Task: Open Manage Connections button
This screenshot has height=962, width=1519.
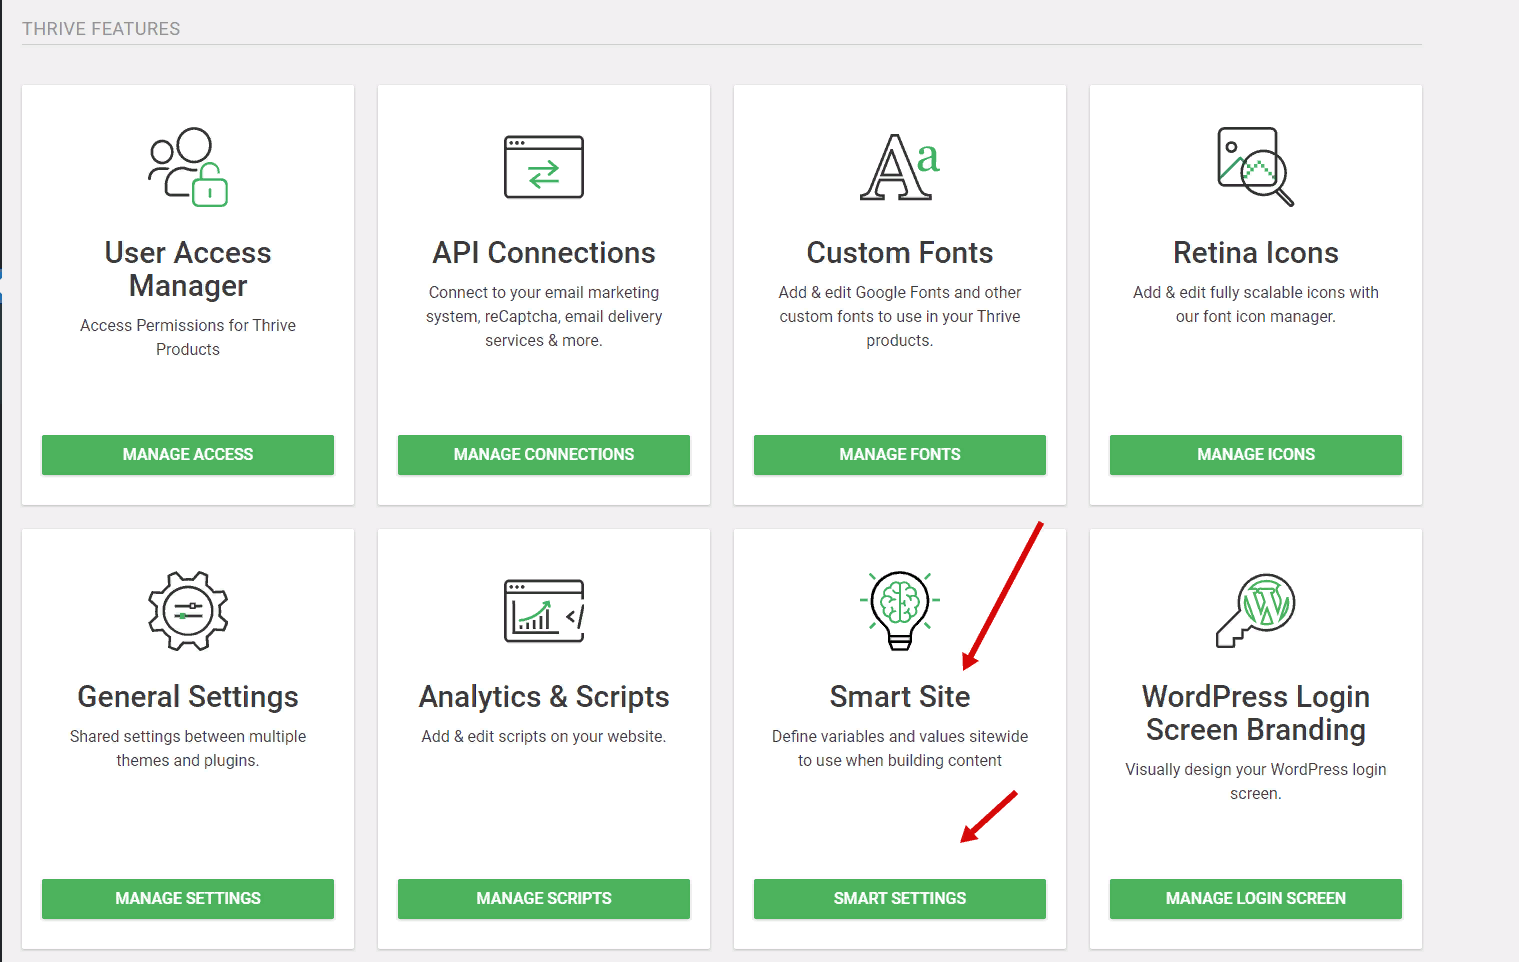Action: coord(544,455)
